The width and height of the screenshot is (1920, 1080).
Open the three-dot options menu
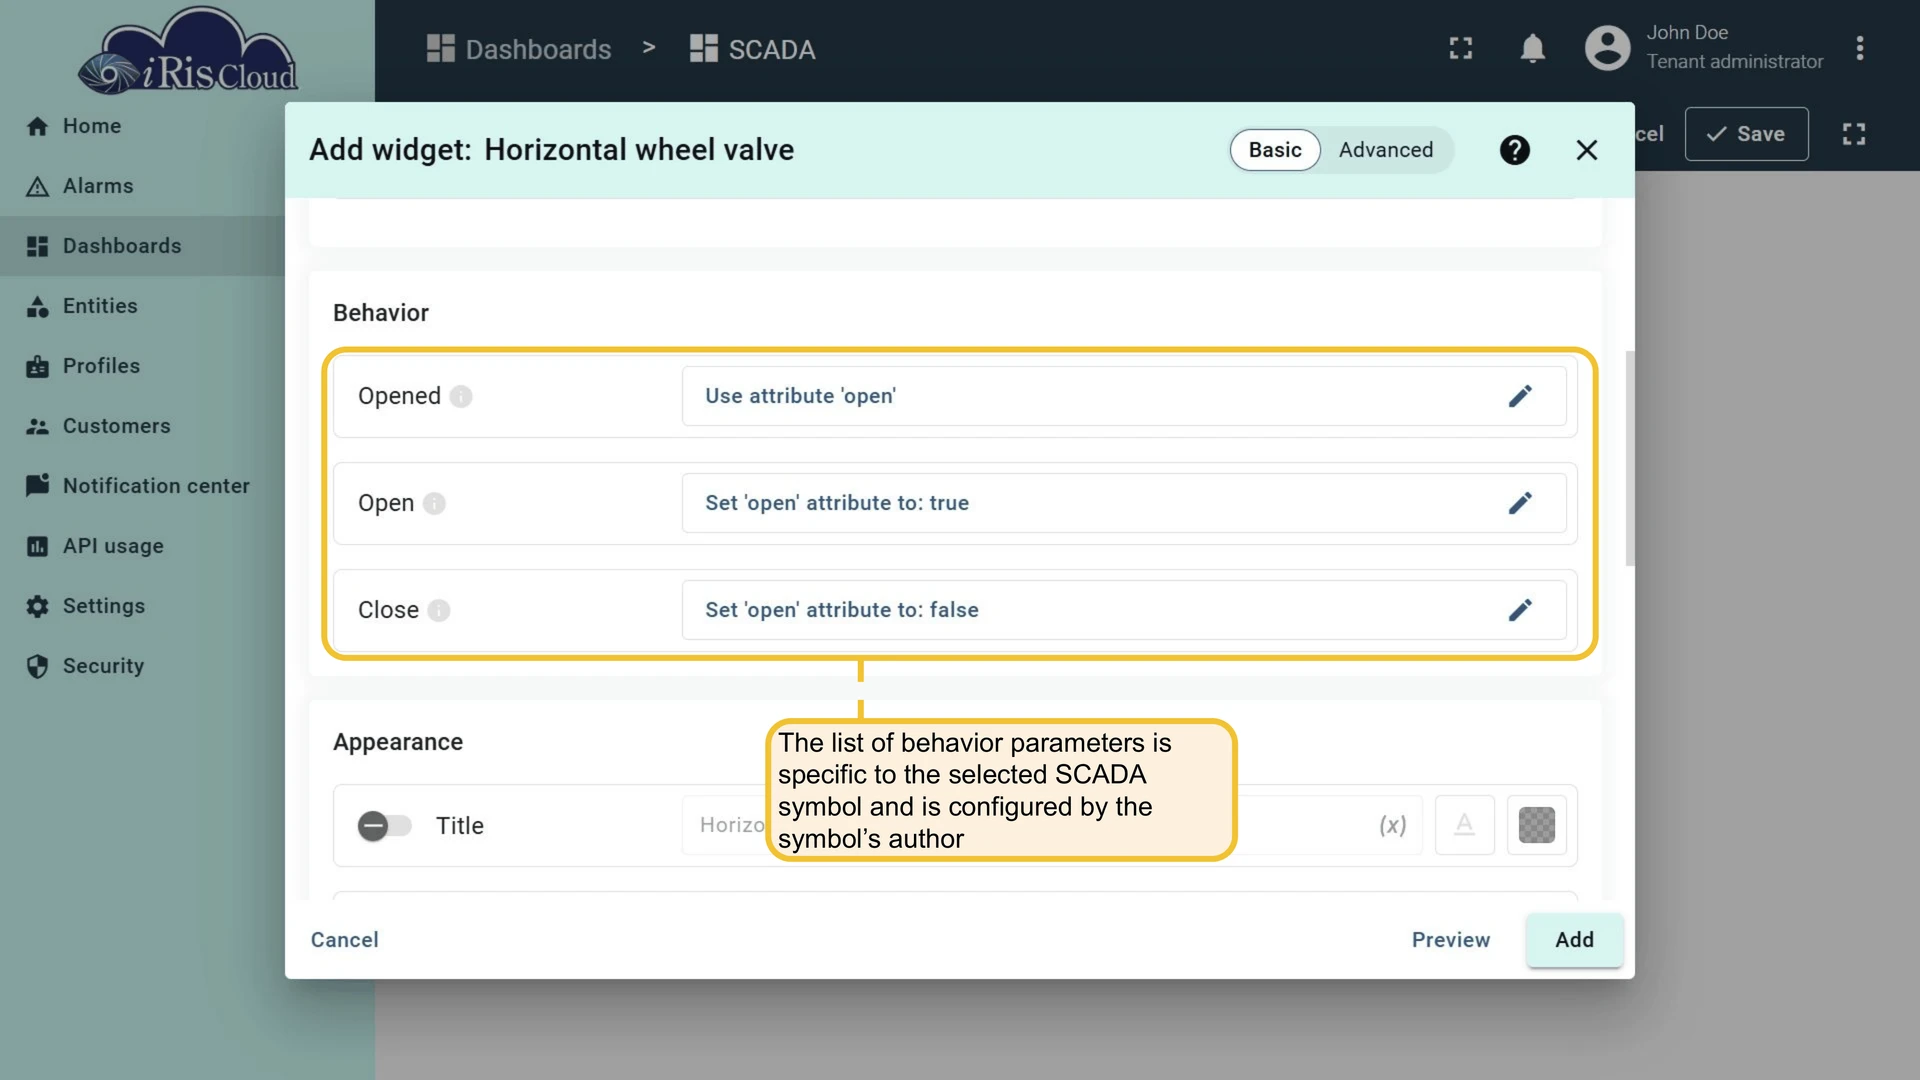(x=1860, y=48)
